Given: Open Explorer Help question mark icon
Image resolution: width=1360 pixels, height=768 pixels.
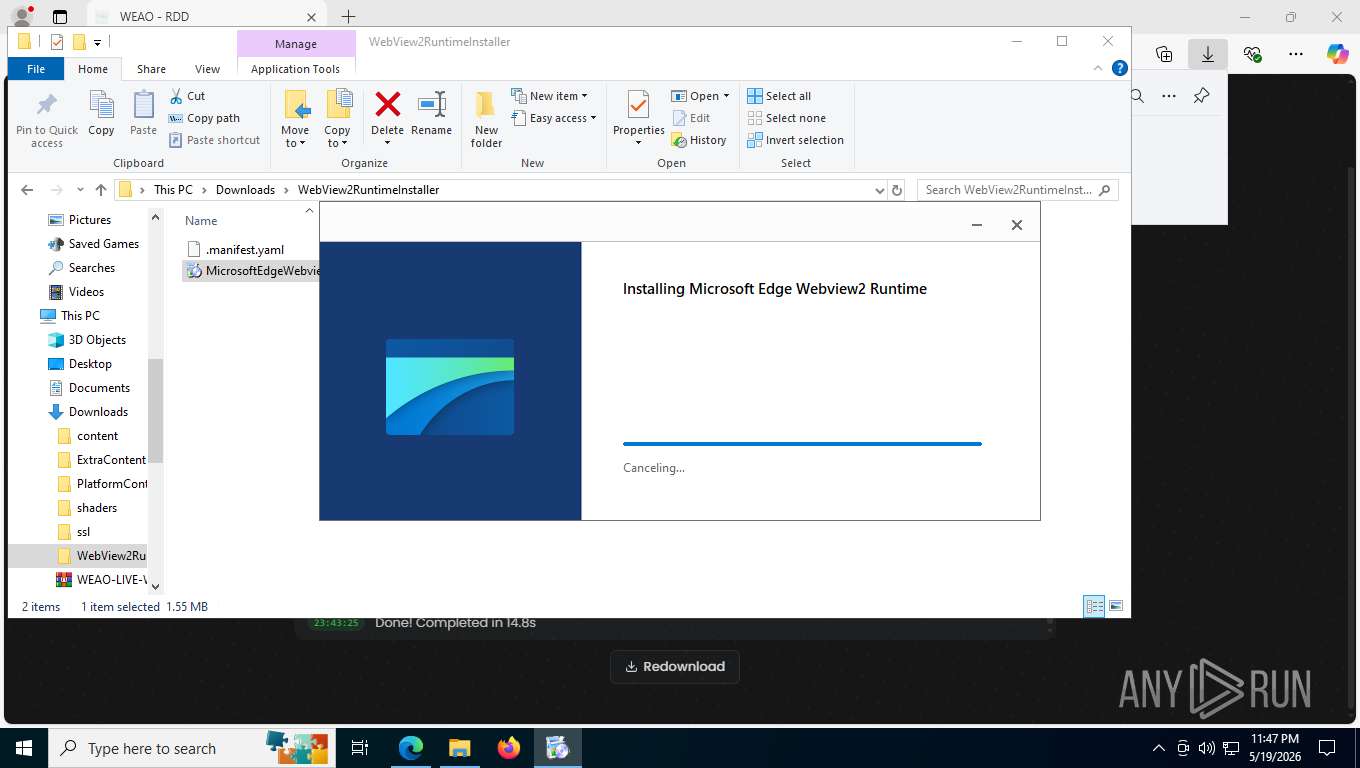Looking at the screenshot, I should click(1120, 68).
